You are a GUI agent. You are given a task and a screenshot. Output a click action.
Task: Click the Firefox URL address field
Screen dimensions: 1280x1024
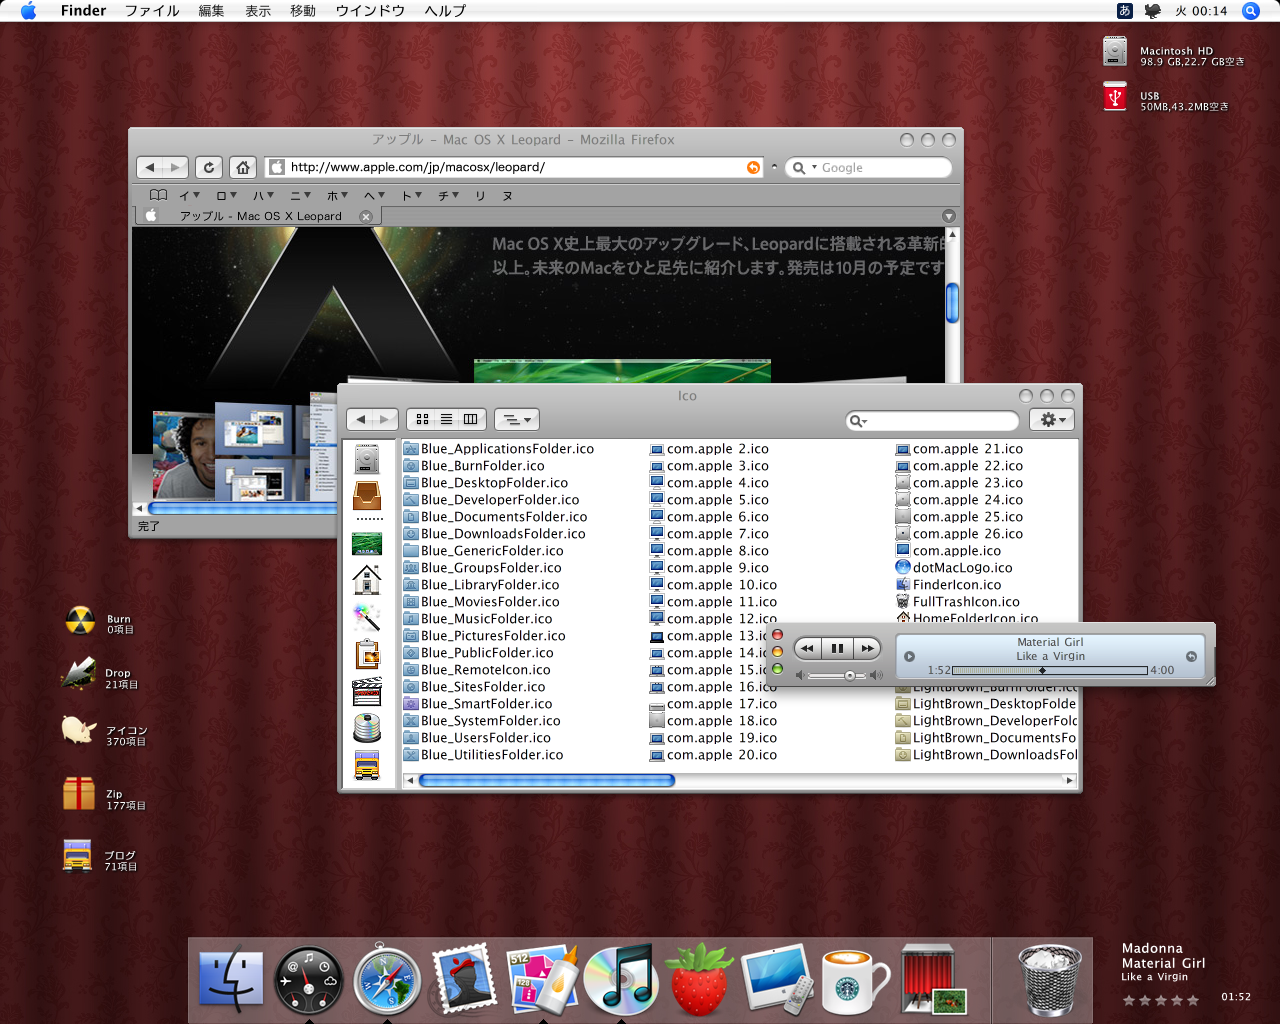click(516, 167)
